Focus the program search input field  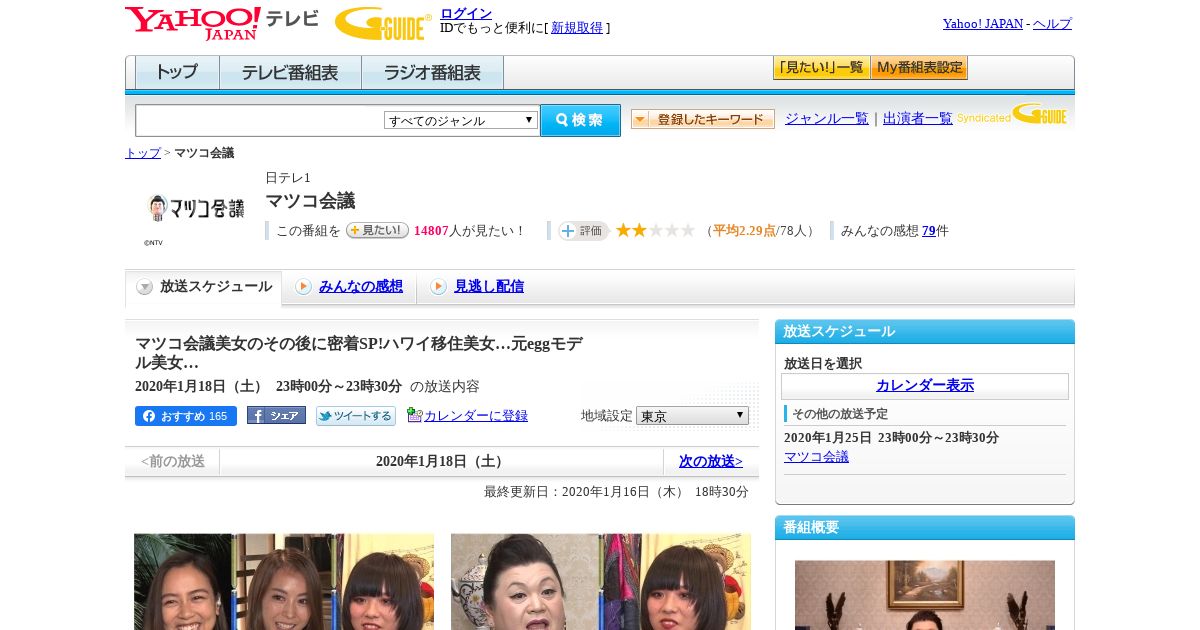[259, 120]
